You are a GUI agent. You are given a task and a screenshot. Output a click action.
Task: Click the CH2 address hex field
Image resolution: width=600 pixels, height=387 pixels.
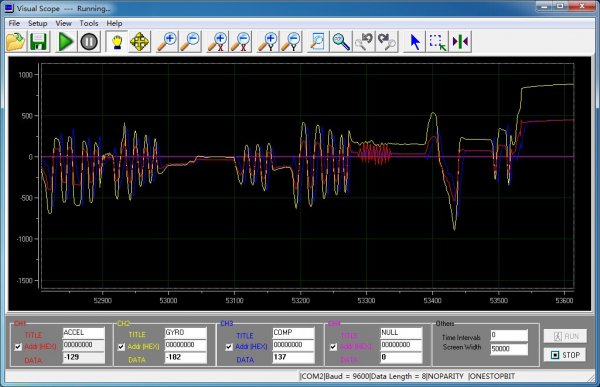186,345
